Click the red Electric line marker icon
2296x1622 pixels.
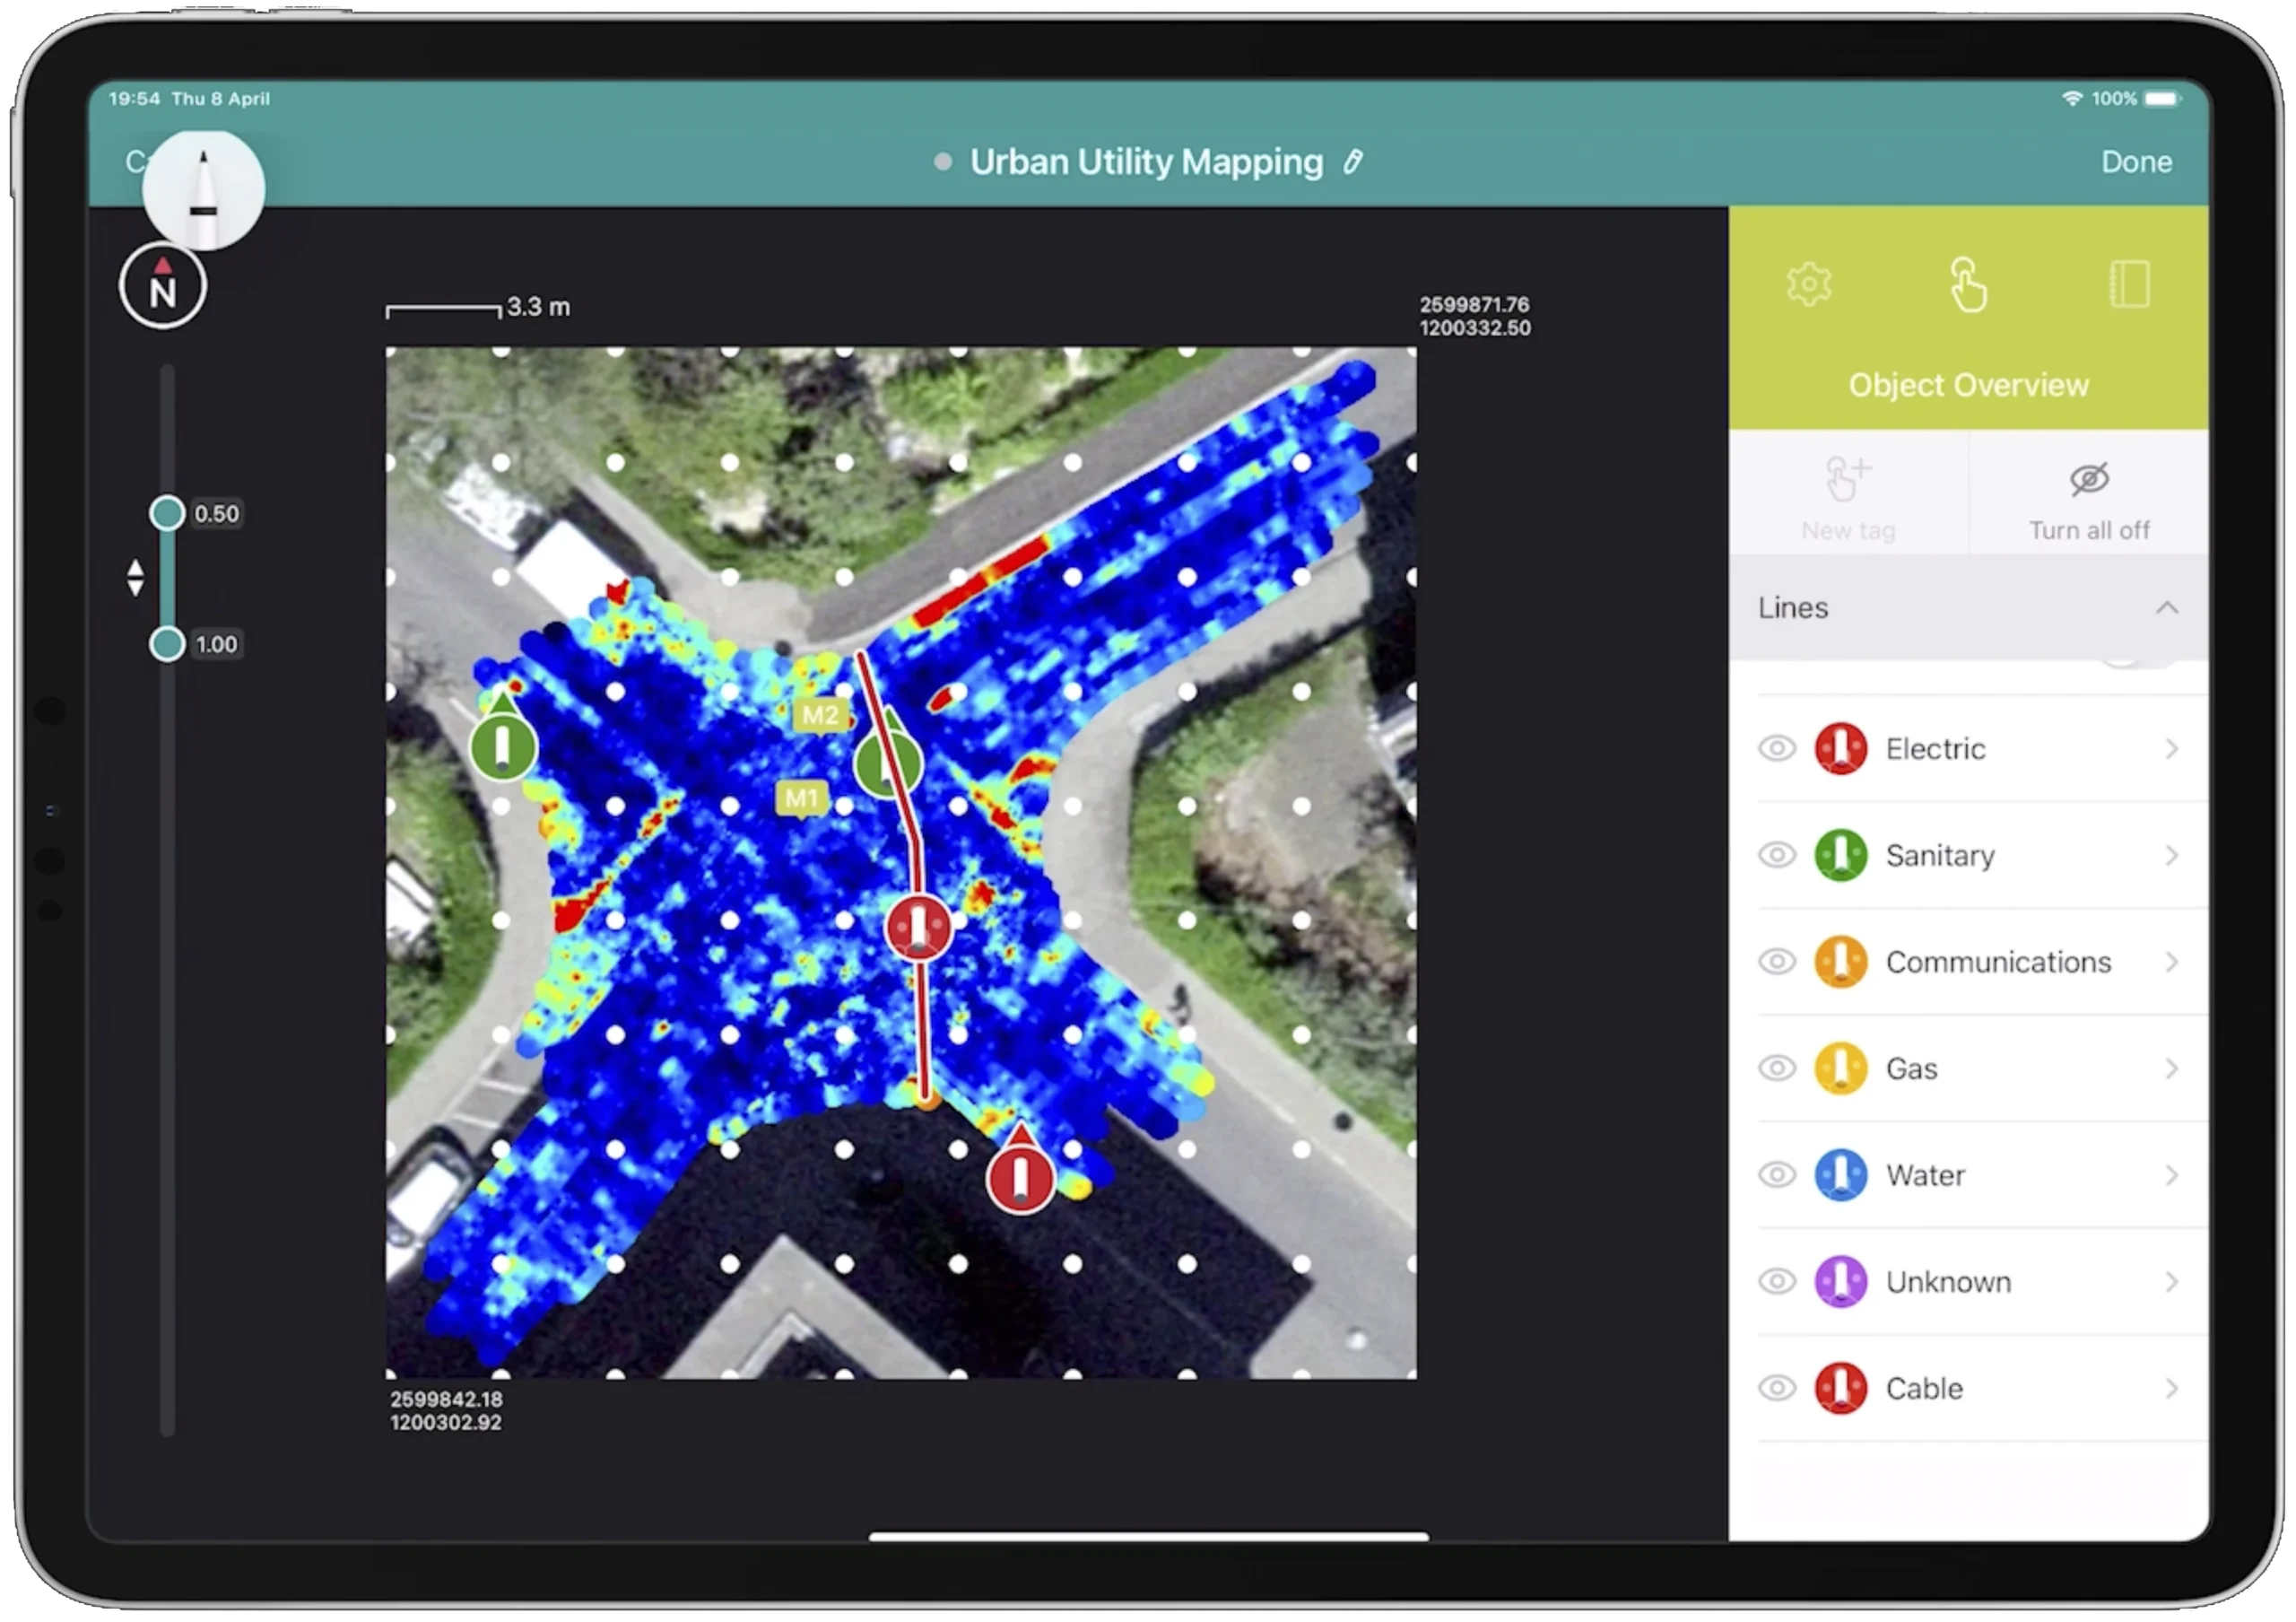tap(1840, 749)
